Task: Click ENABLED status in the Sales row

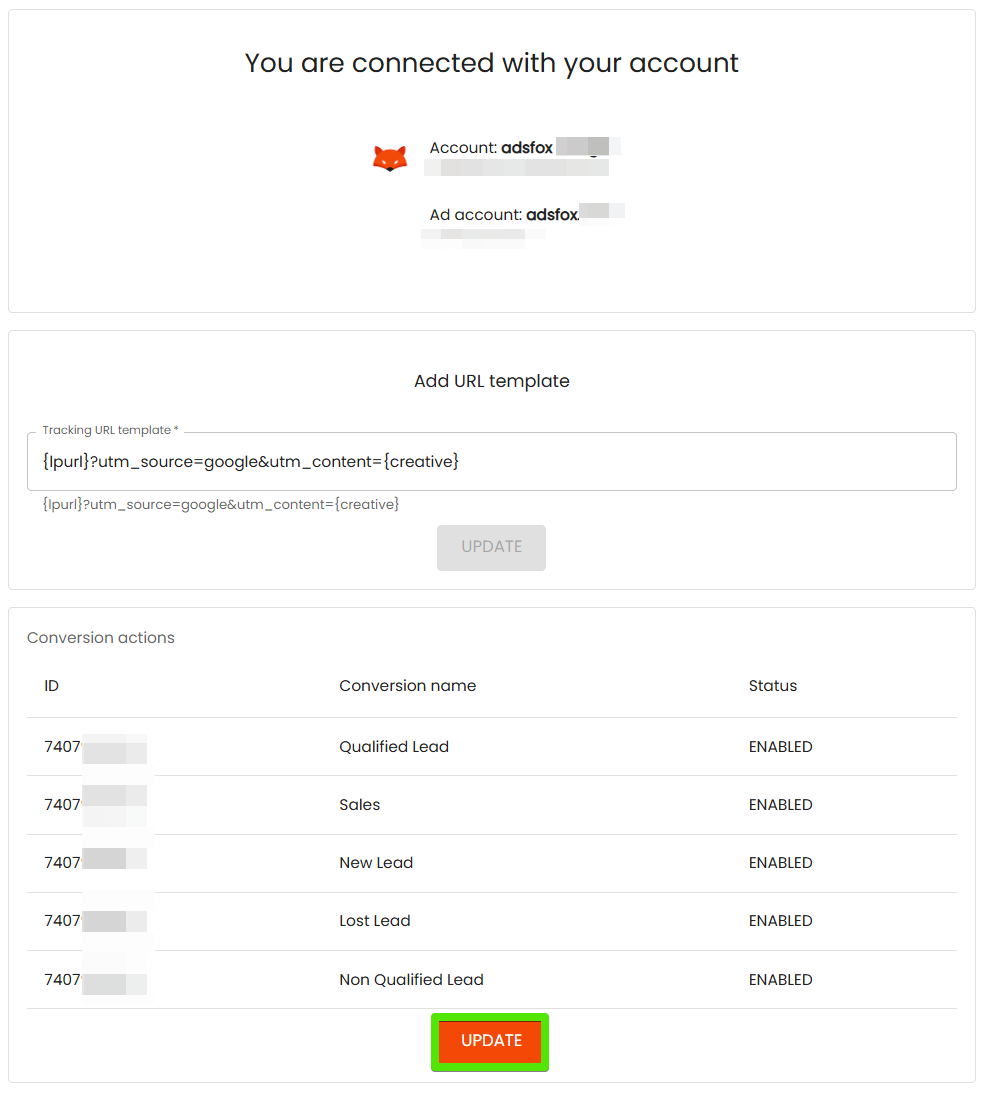Action: pos(780,805)
